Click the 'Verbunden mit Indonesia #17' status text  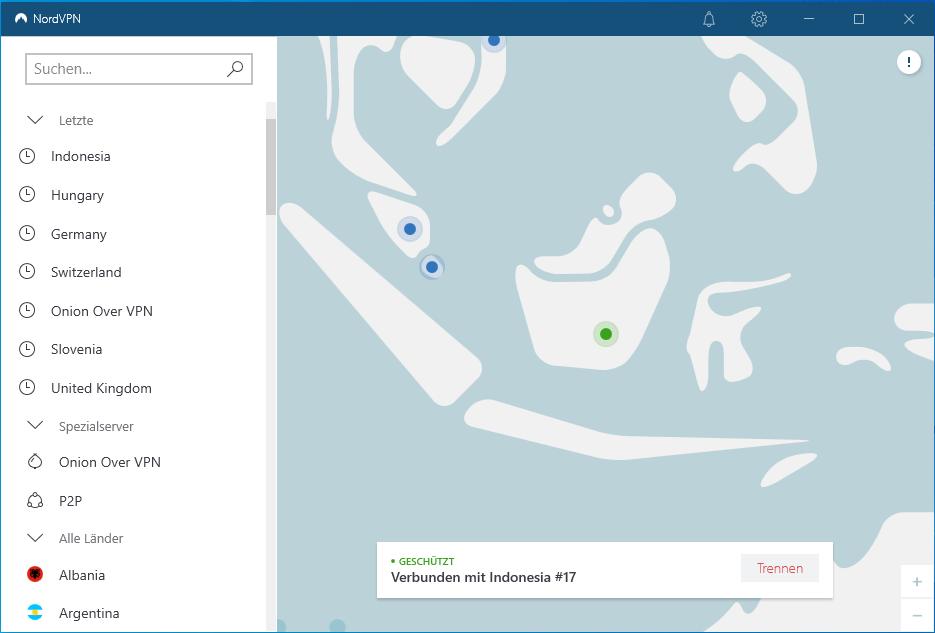coord(484,577)
